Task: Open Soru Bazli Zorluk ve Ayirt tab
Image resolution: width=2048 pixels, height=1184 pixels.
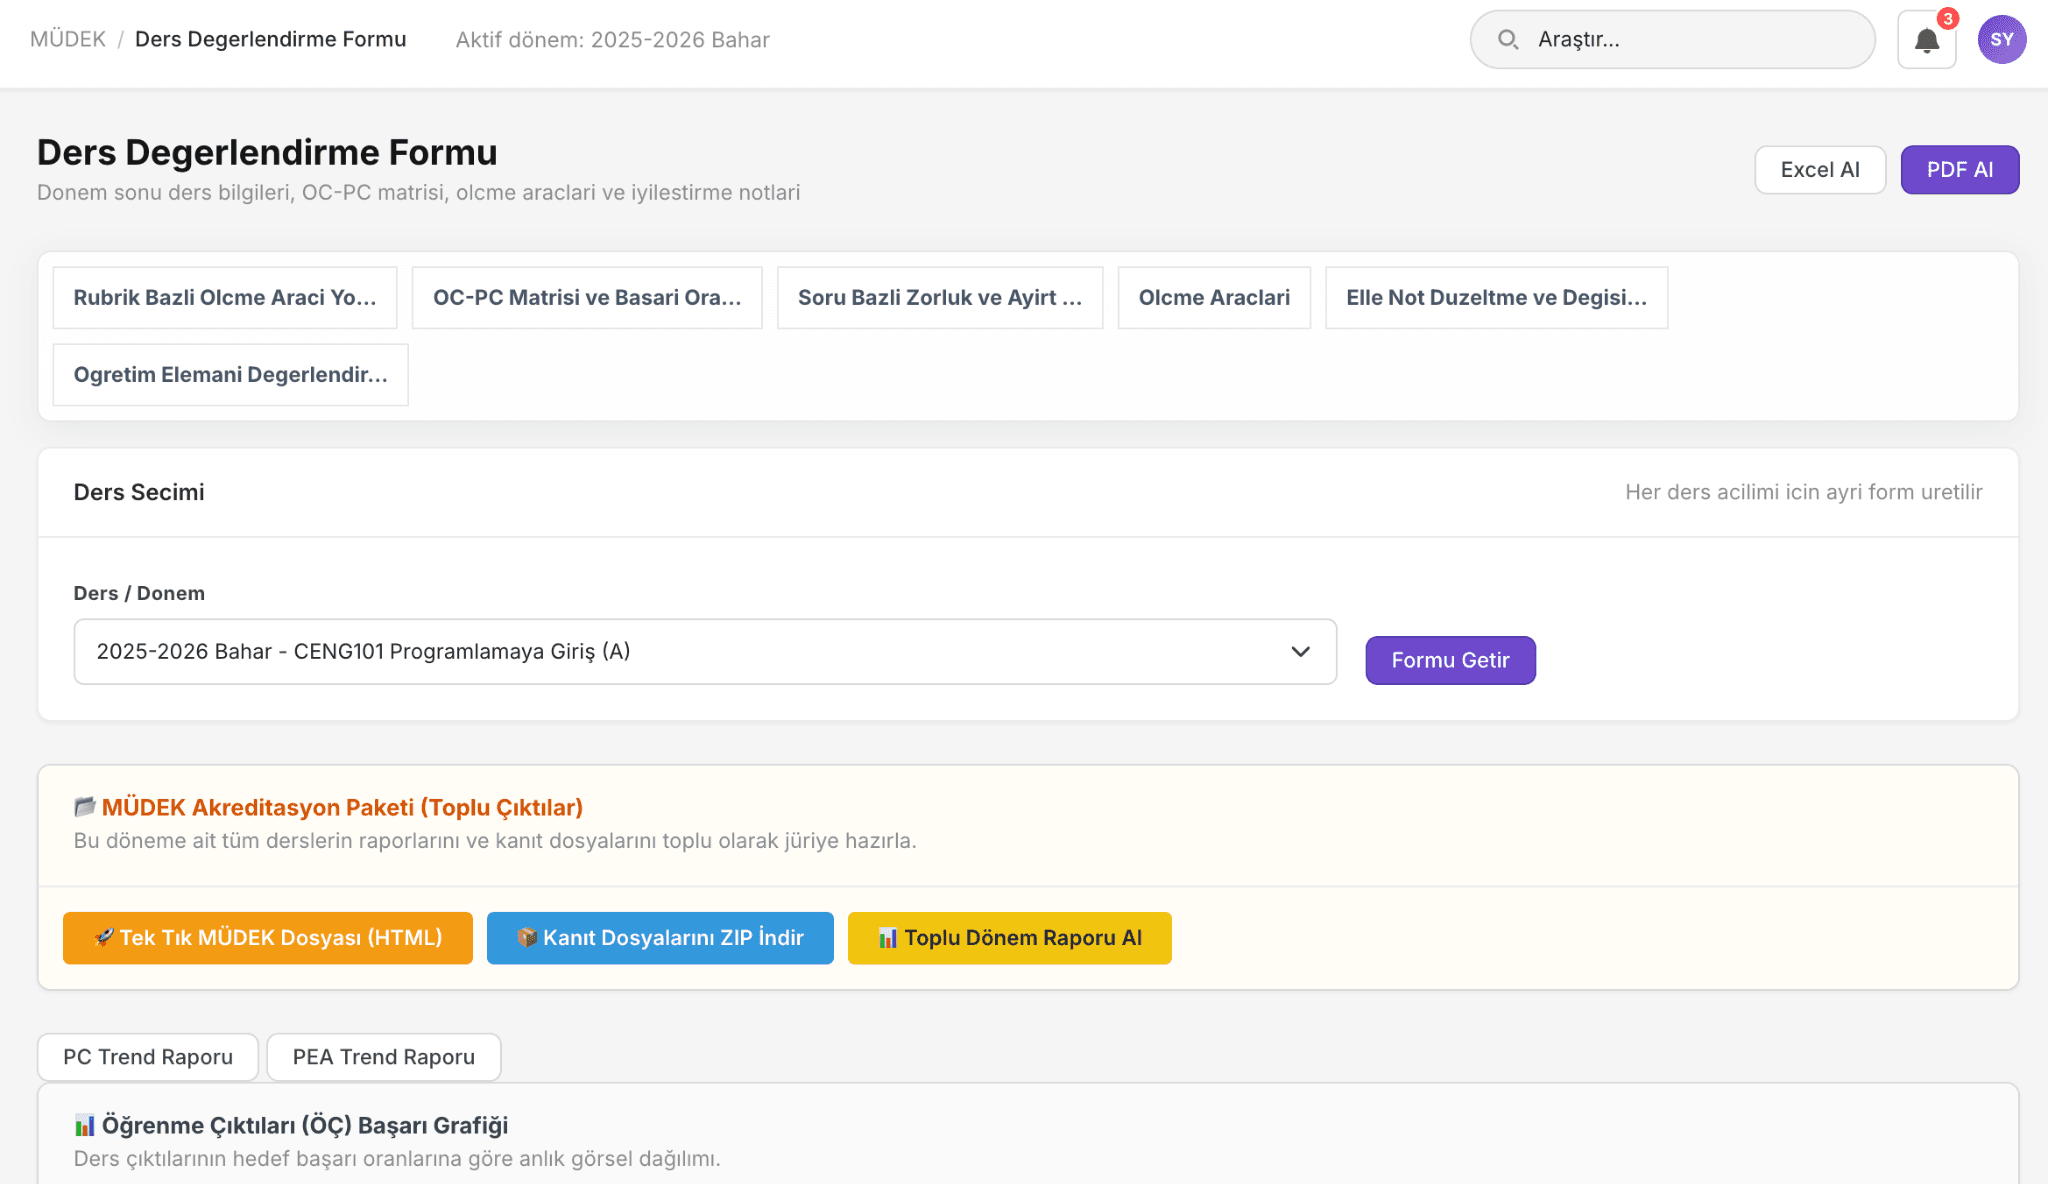Action: pyautogui.click(x=940, y=297)
